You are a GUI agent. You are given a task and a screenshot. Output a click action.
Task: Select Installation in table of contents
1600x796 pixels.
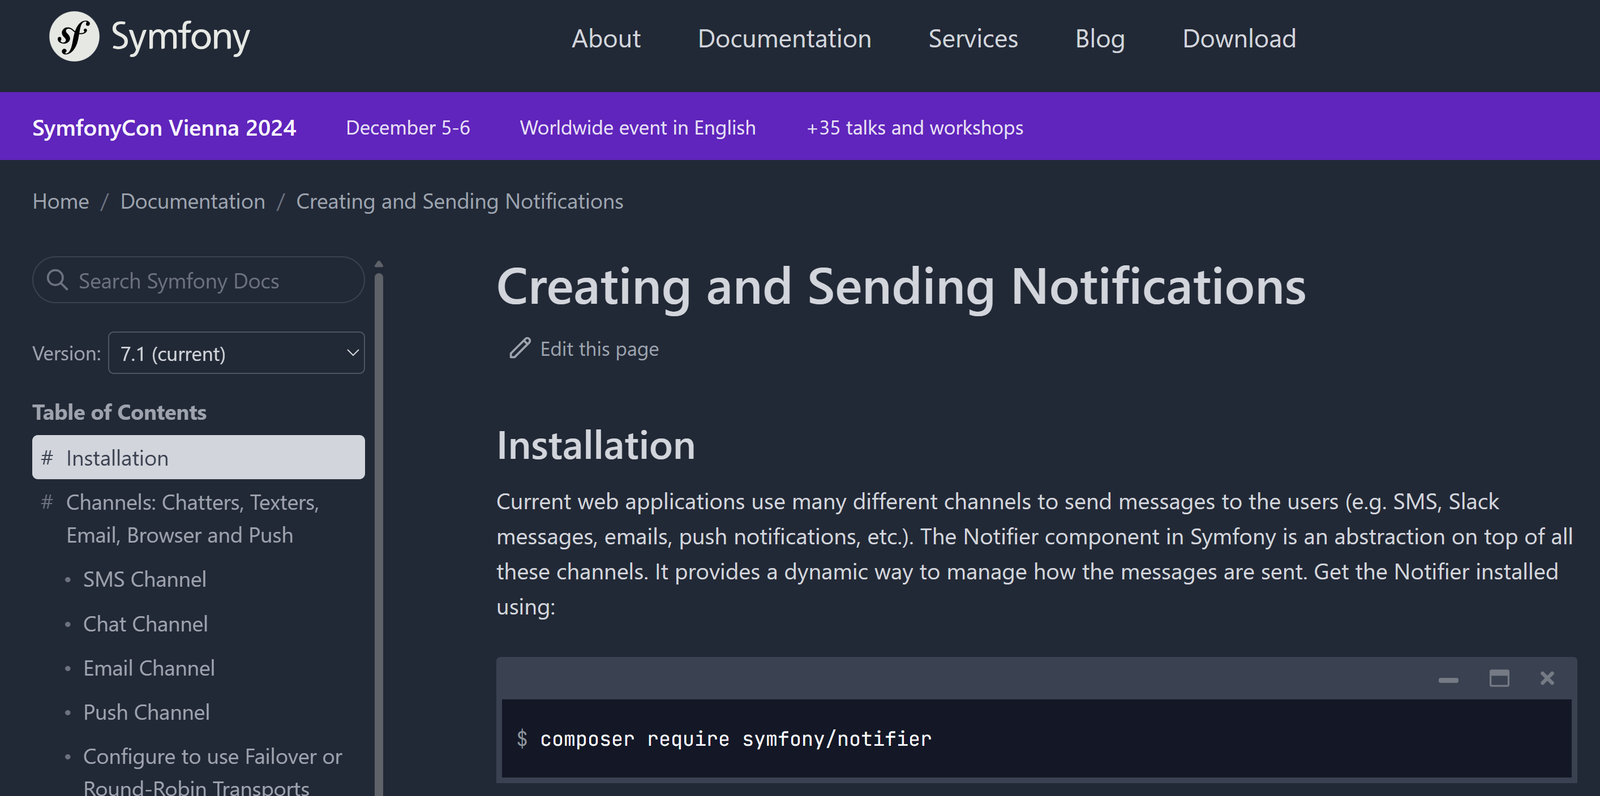coord(198,457)
